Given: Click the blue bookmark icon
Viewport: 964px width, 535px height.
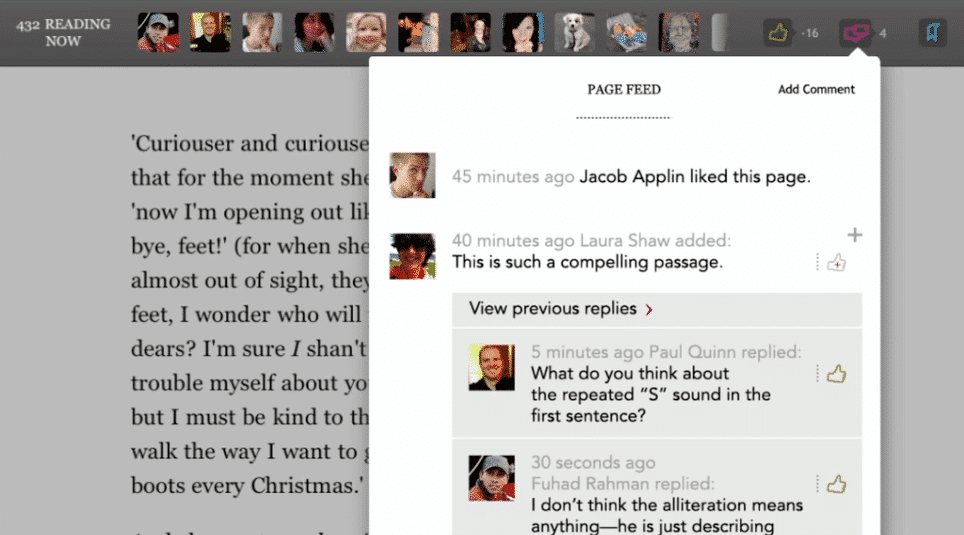Looking at the screenshot, I should (933, 33).
